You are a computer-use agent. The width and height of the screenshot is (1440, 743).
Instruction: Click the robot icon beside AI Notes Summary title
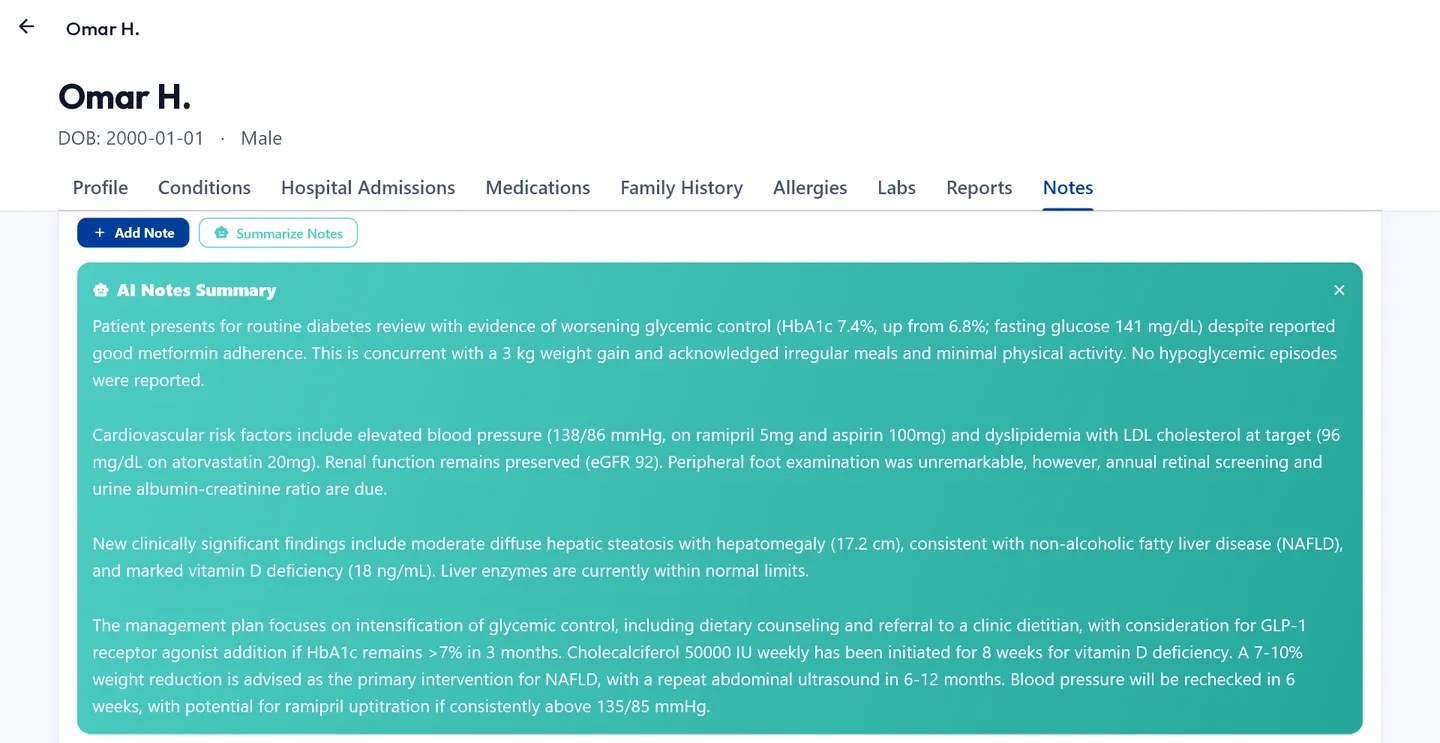pos(100,291)
